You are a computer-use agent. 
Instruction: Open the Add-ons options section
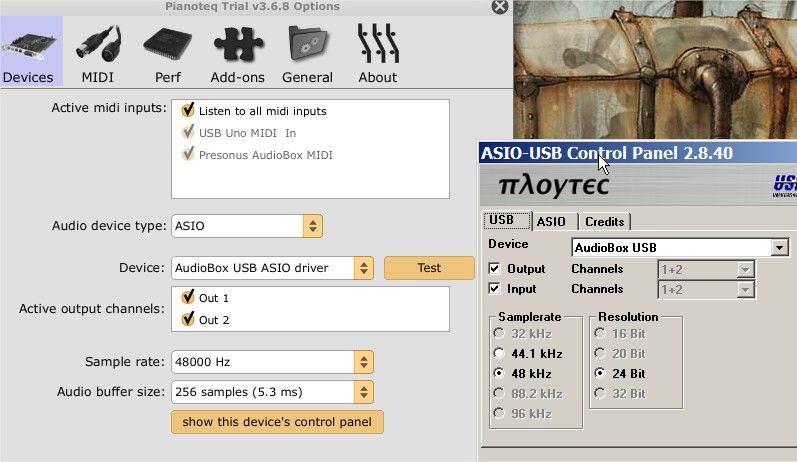tap(237, 54)
